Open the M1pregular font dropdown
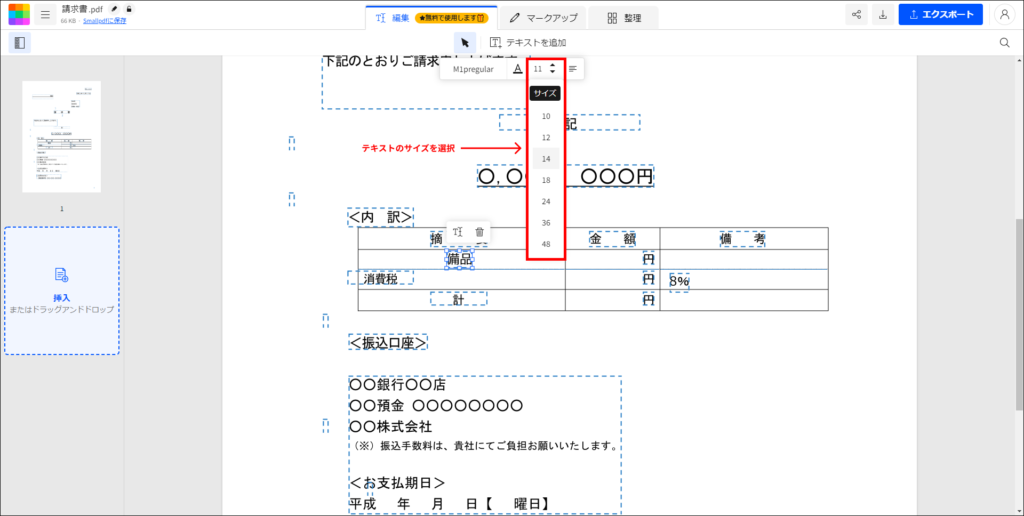1024x516 pixels. pyautogui.click(x=473, y=69)
